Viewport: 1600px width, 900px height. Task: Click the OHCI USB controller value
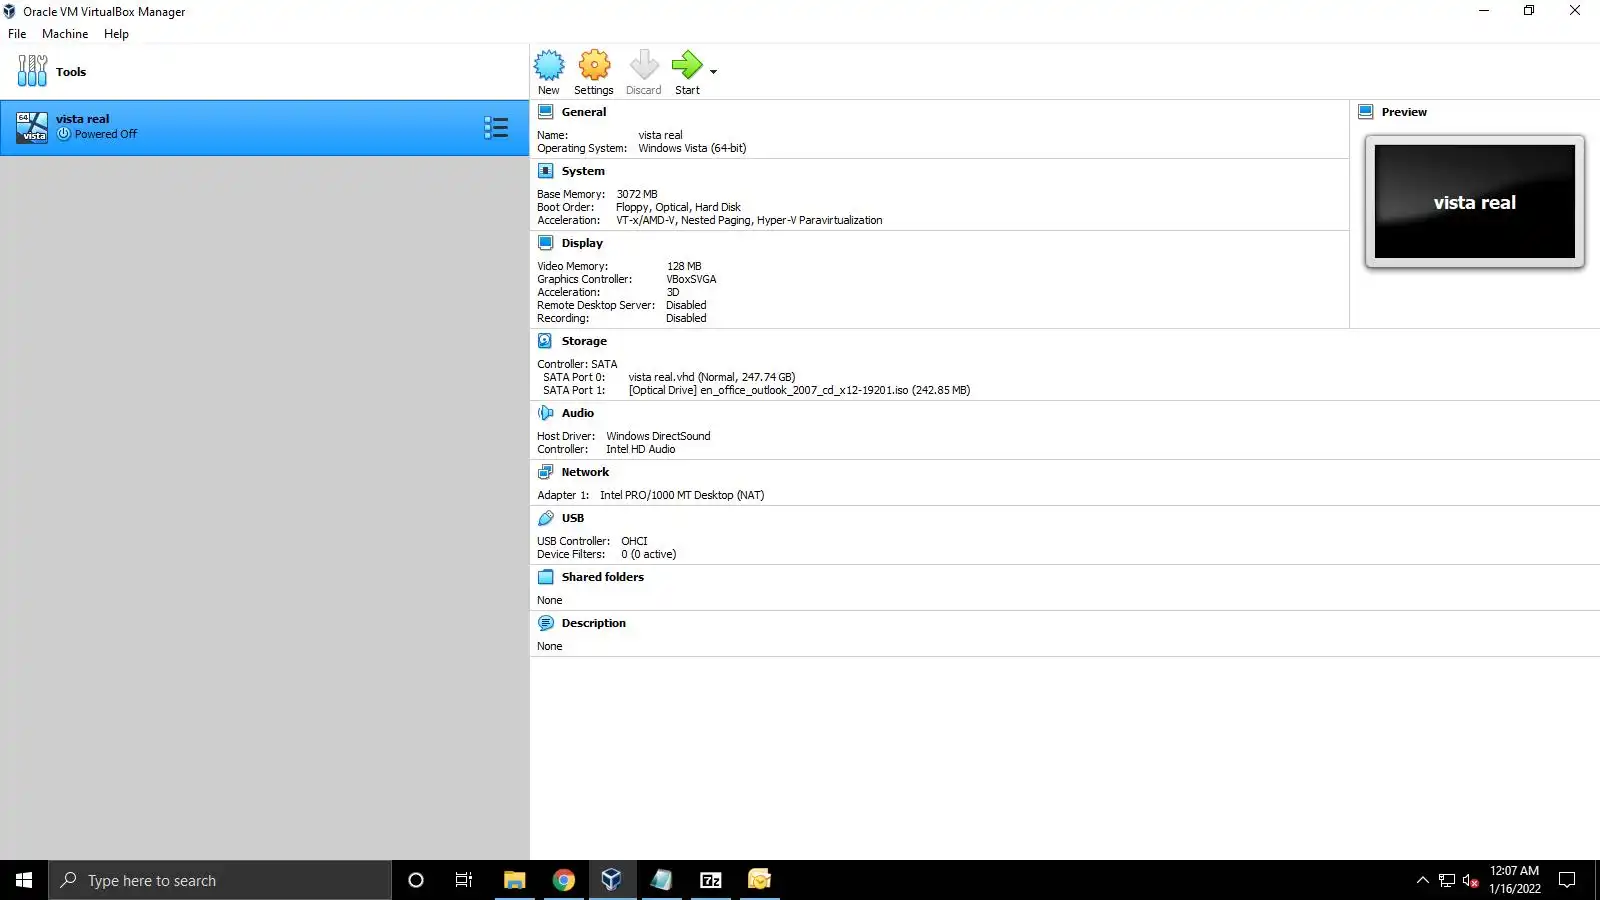tap(634, 541)
